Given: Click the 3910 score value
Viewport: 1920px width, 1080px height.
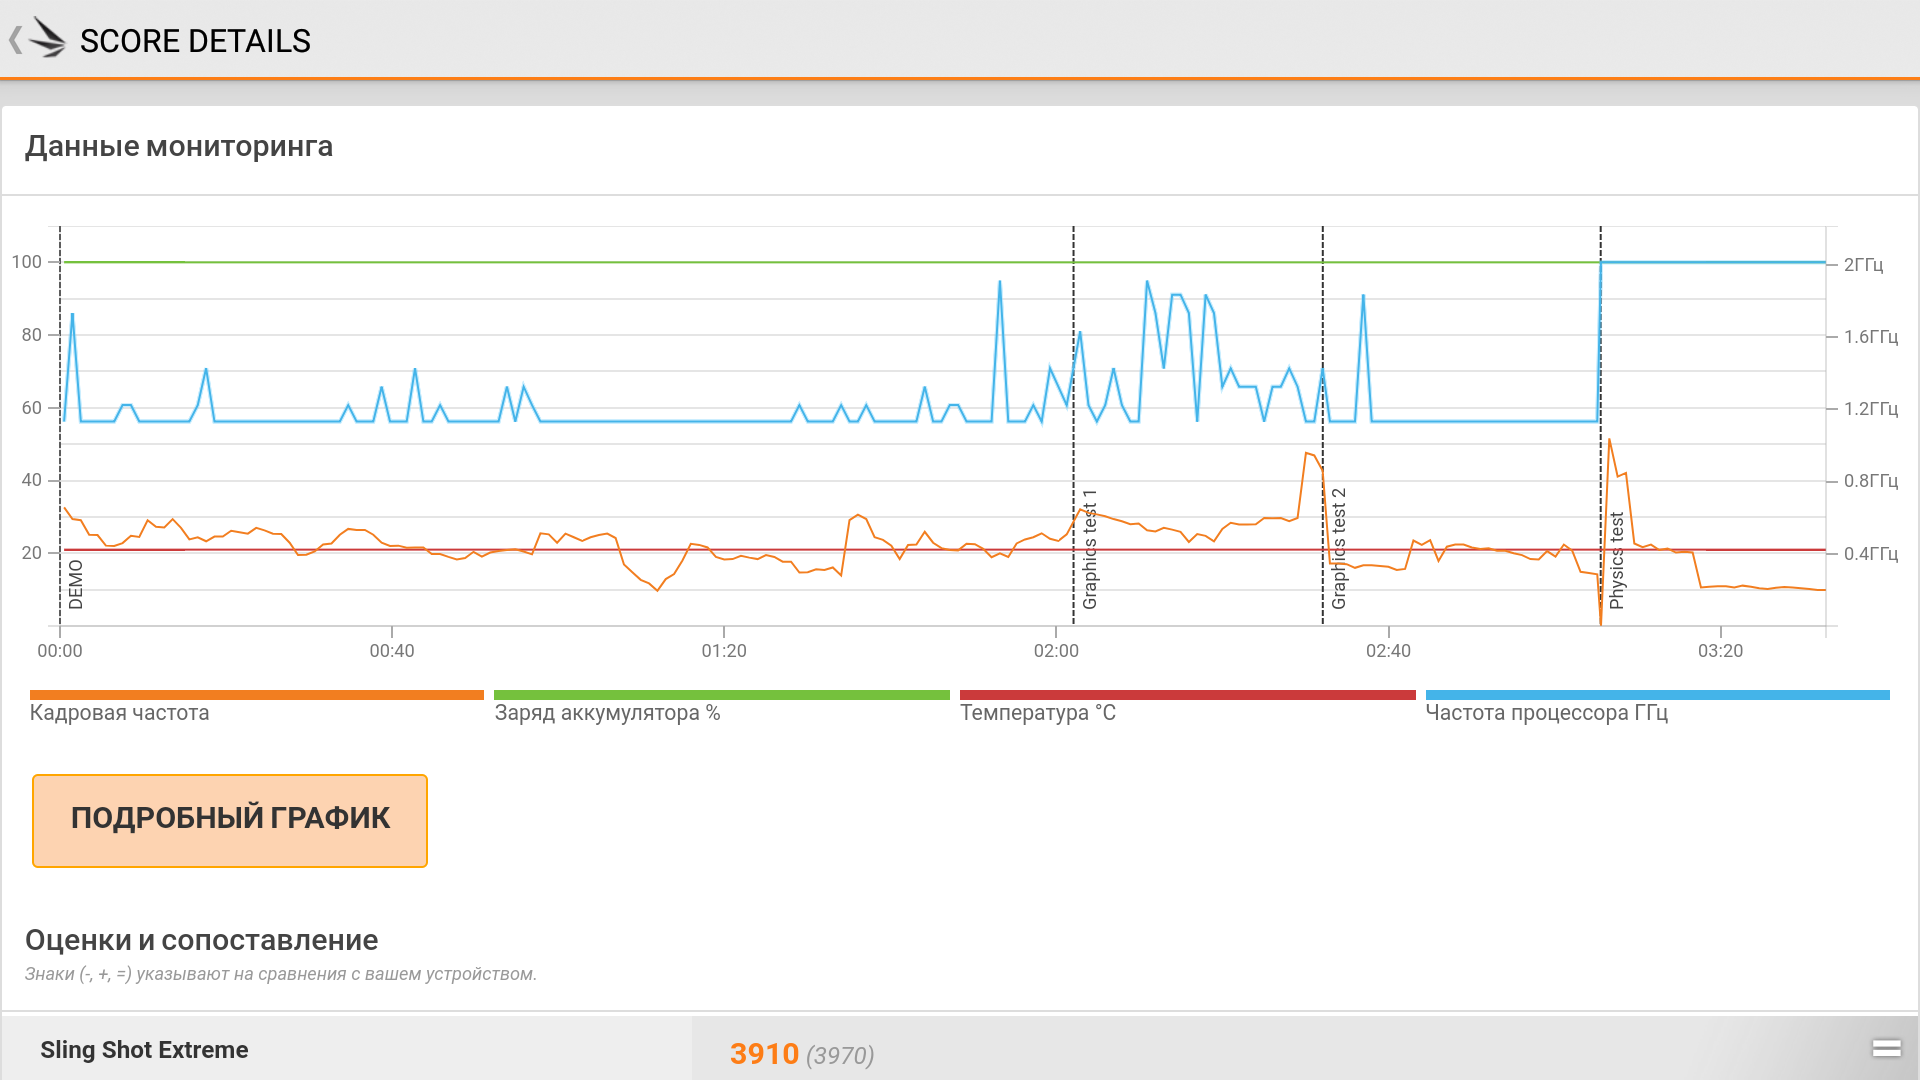Looking at the screenshot, I should [764, 1053].
